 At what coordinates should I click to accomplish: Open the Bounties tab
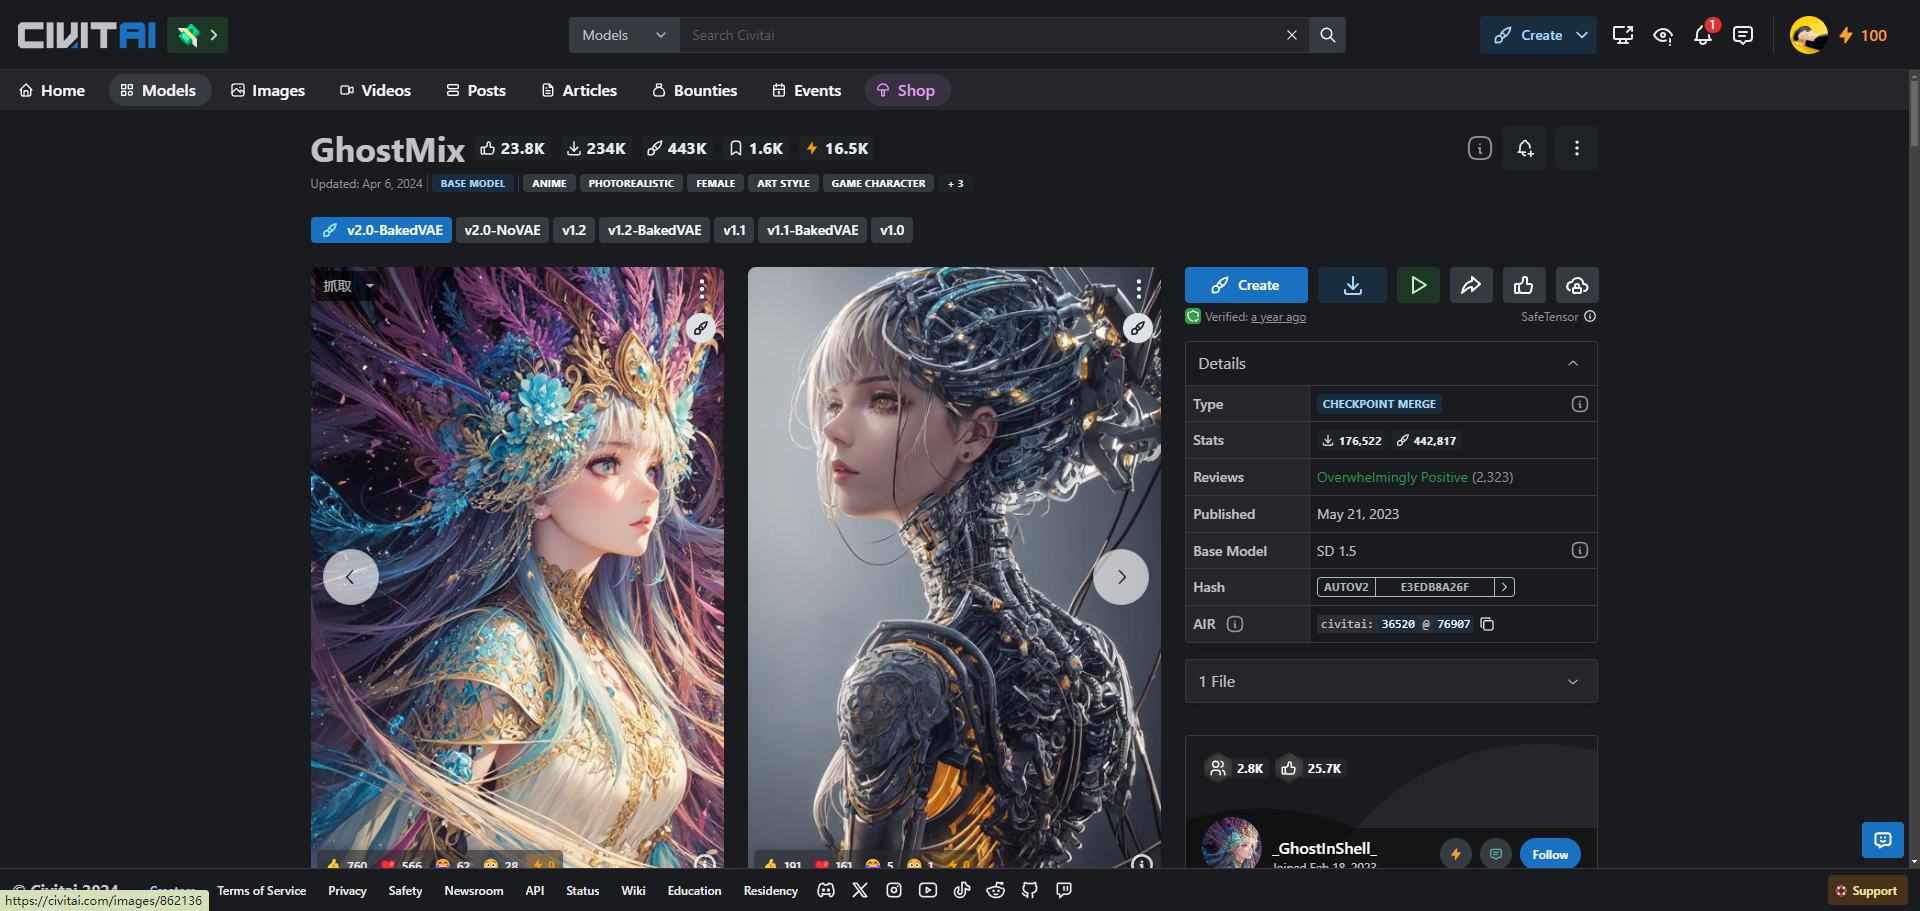[695, 90]
